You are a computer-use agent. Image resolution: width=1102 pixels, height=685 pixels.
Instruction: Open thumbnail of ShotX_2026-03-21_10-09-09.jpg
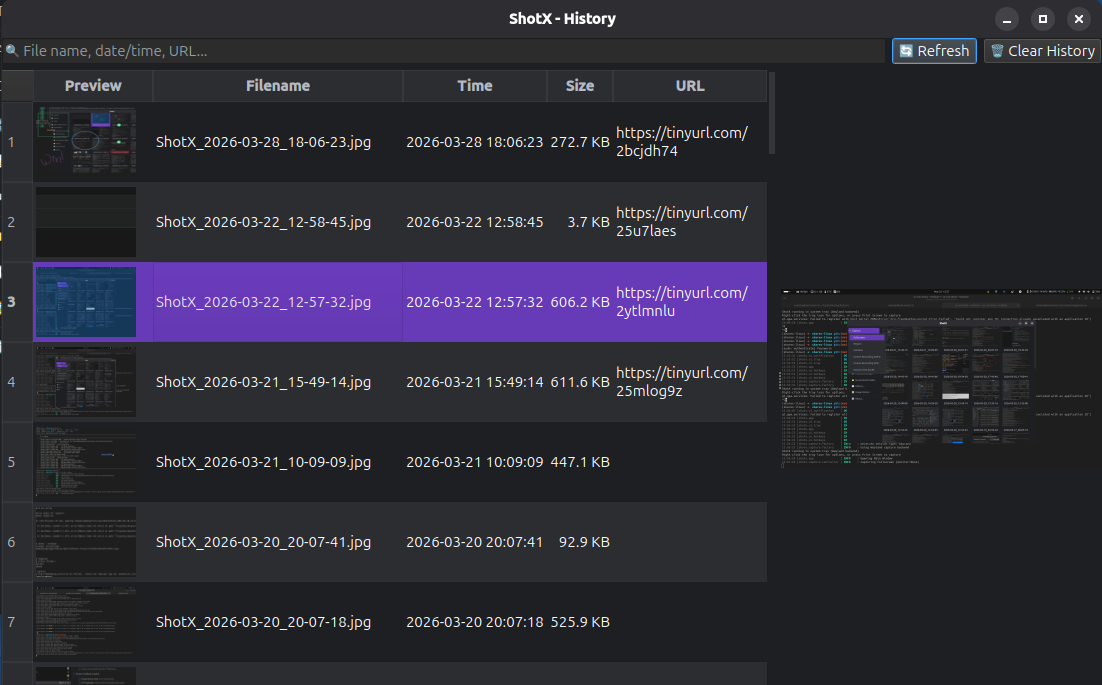[x=86, y=462]
